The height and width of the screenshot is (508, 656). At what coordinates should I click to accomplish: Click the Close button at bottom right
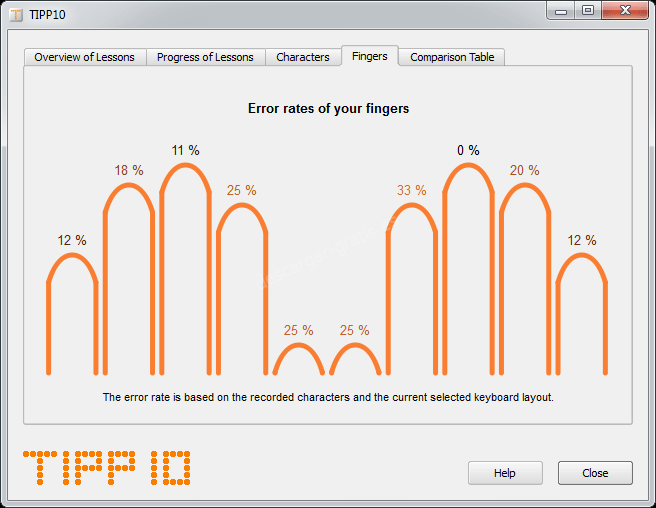(595, 473)
